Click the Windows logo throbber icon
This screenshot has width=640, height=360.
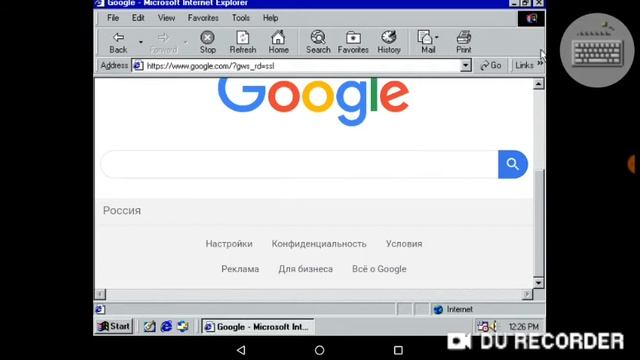pyautogui.click(x=531, y=19)
